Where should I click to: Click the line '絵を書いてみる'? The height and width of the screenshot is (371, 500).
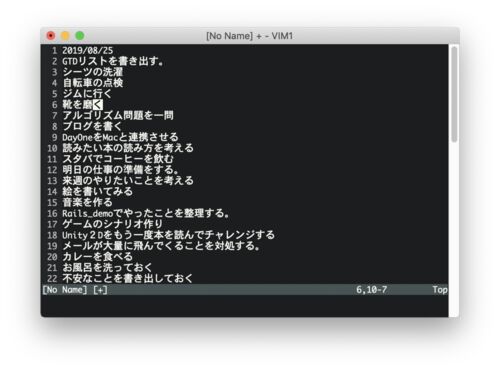coord(97,191)
